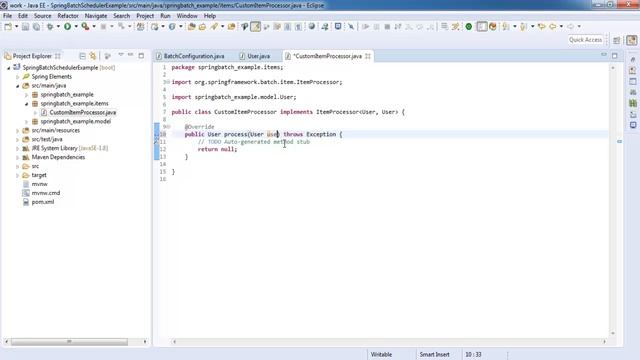Toggle Mark Occurrences highlighter icon
640x360 pixels.
256,27
